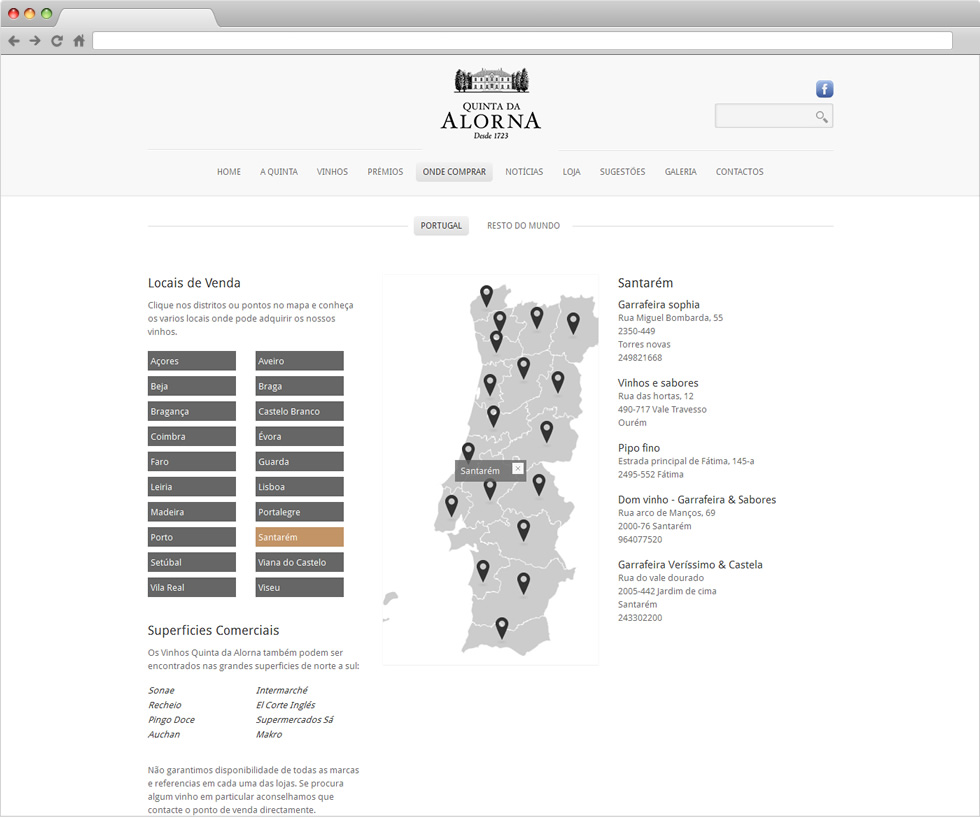Viewport: 980px width, 818px height.
Task: Choose the Açores district button
Action: [x=191, y=361]
